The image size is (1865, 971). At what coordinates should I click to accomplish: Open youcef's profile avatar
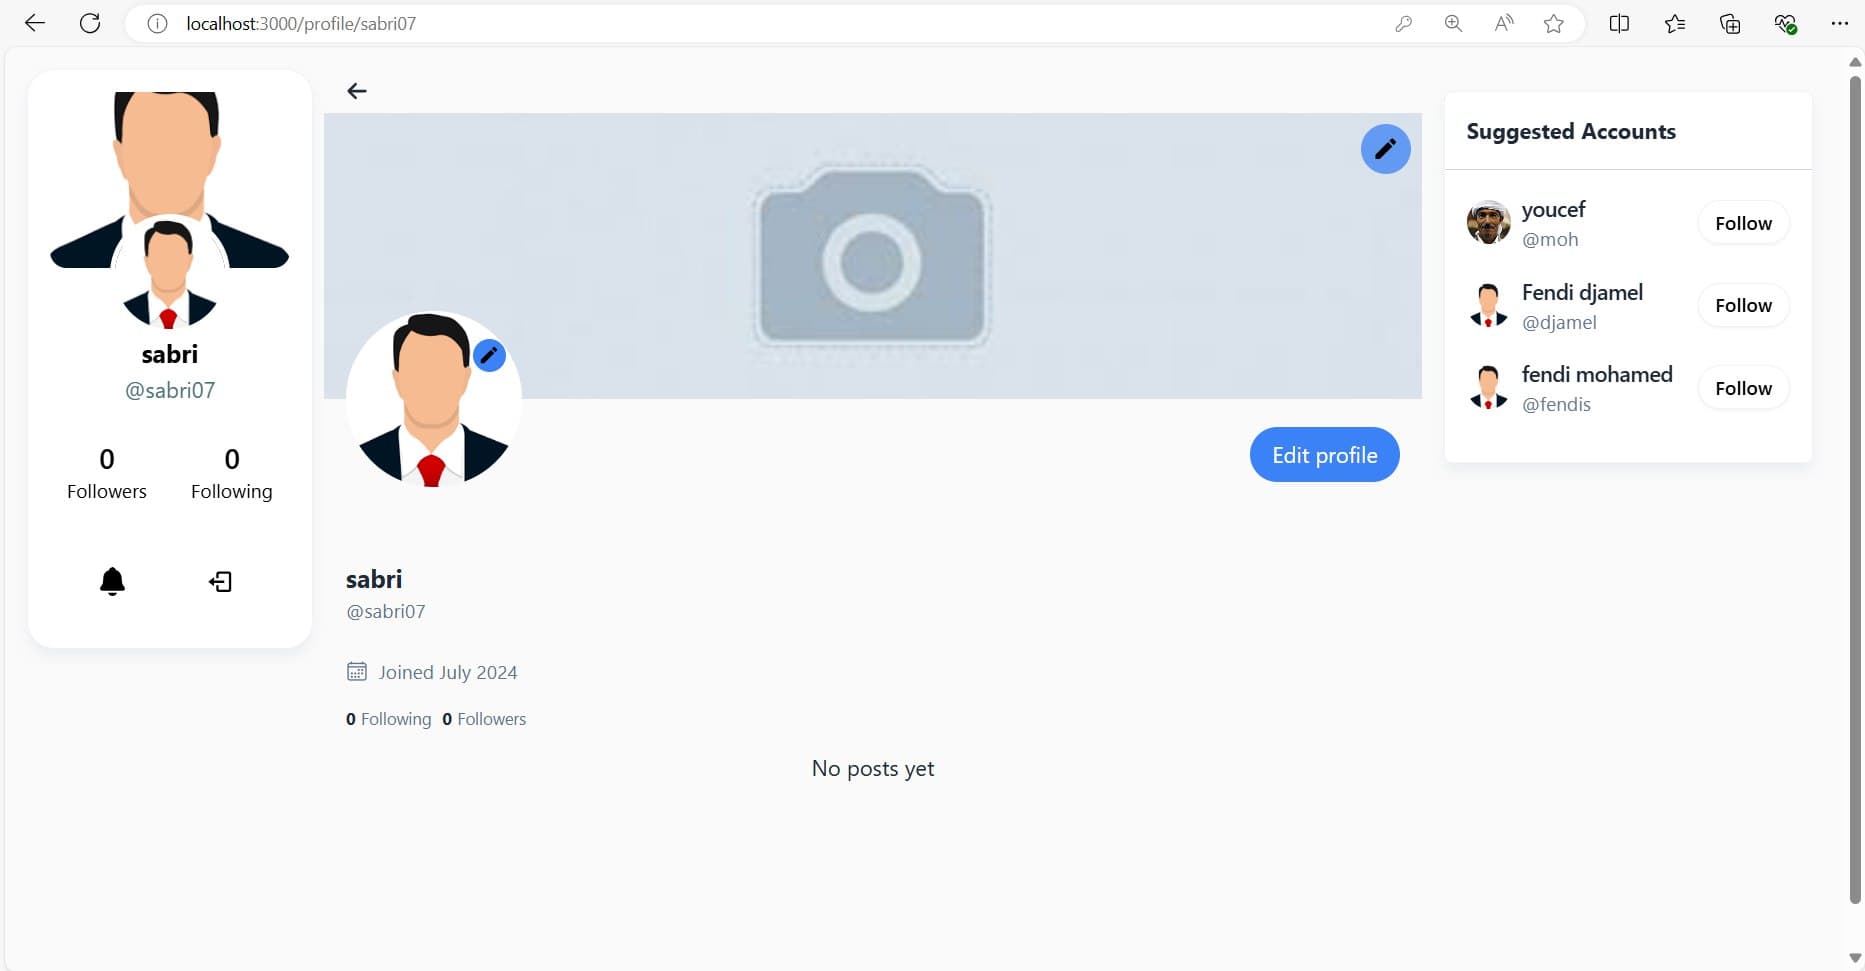pyautogui.click(x=1488, y=223)
